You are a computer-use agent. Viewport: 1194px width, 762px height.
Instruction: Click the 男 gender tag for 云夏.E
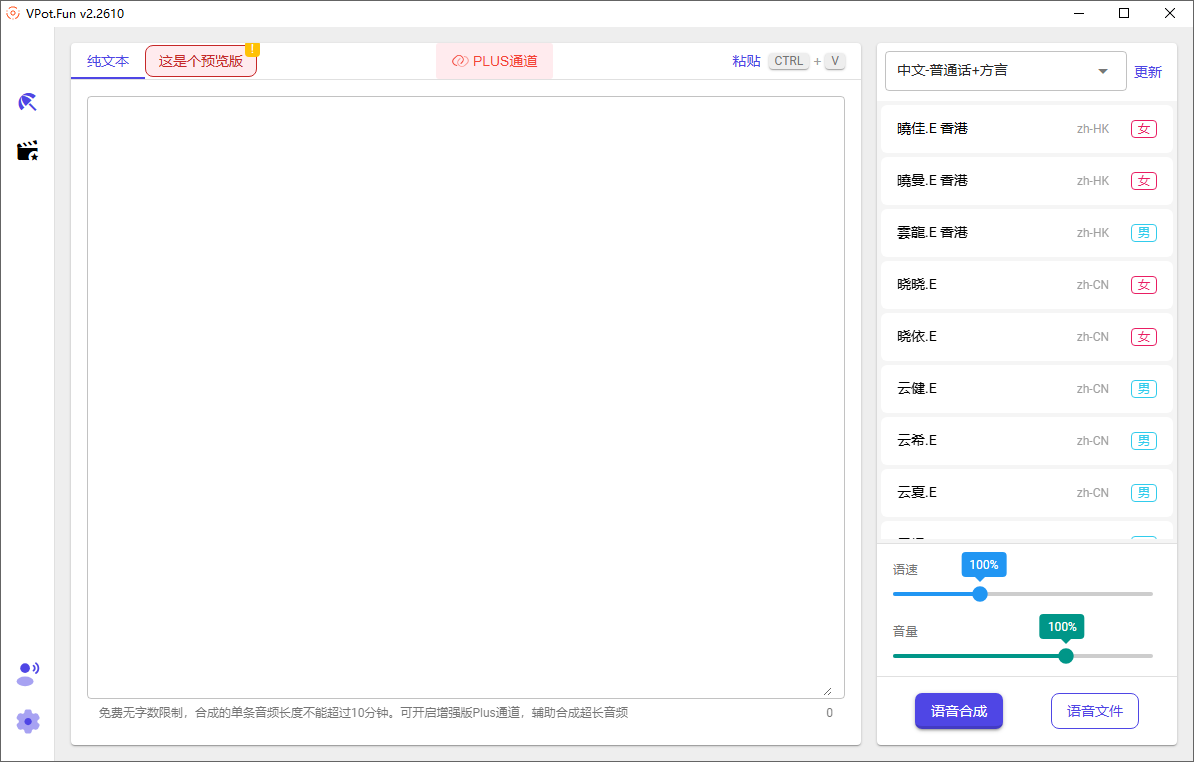1144,493
